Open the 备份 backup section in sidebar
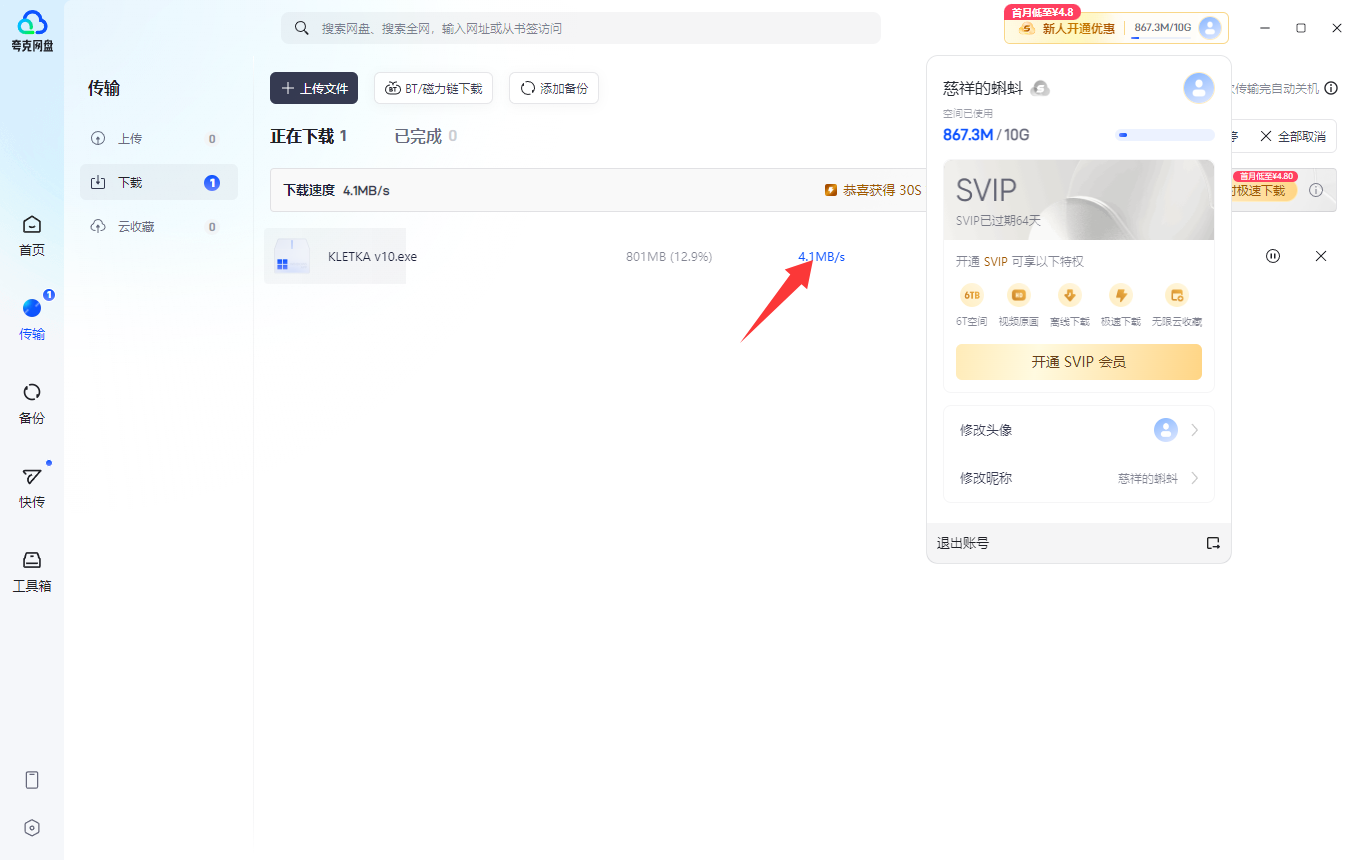1361x860 pixels. click(x=31, y=403)
